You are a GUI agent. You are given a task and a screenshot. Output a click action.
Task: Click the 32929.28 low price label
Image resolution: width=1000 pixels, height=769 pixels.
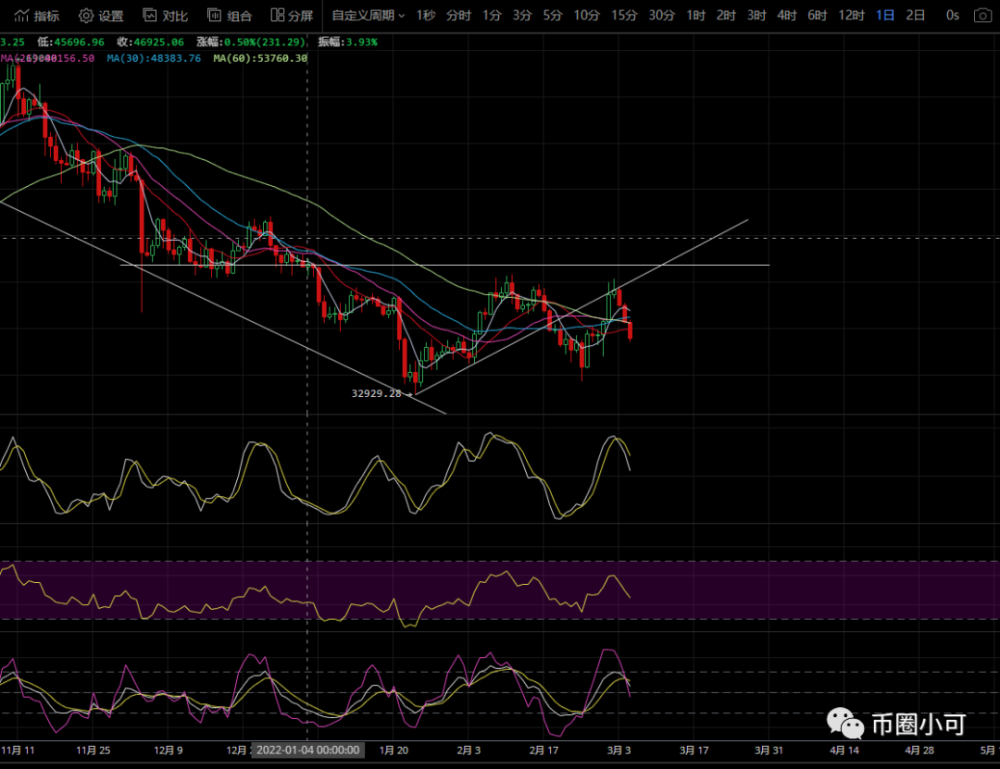click(x=376, y=393)
